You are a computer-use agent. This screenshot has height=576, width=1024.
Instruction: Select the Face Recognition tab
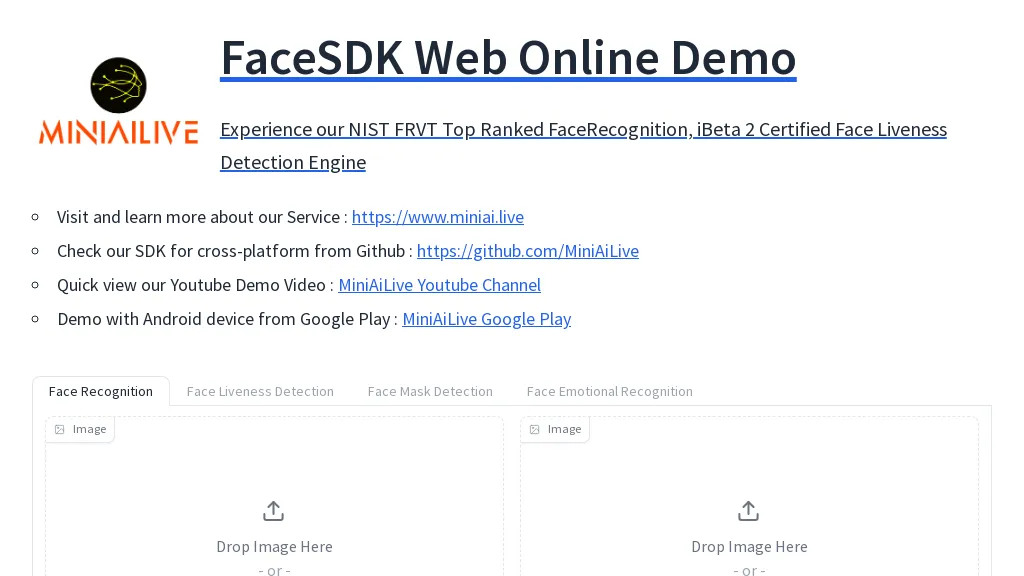pos(101,391)
